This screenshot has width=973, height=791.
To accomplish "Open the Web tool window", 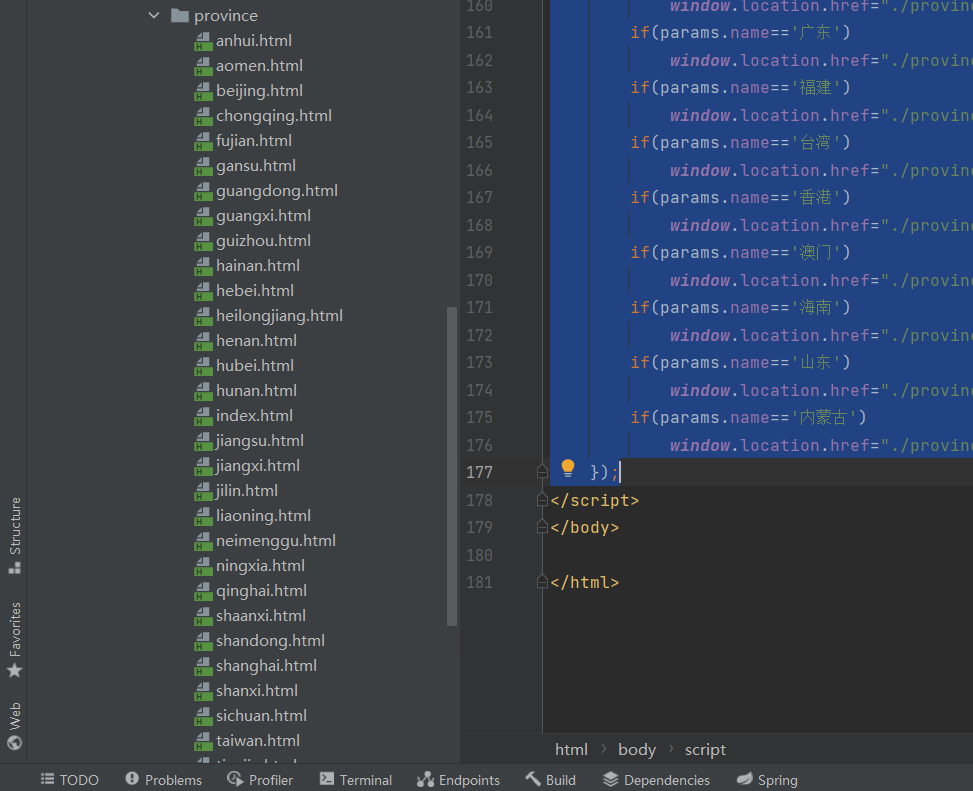I will tap(14, 725).
